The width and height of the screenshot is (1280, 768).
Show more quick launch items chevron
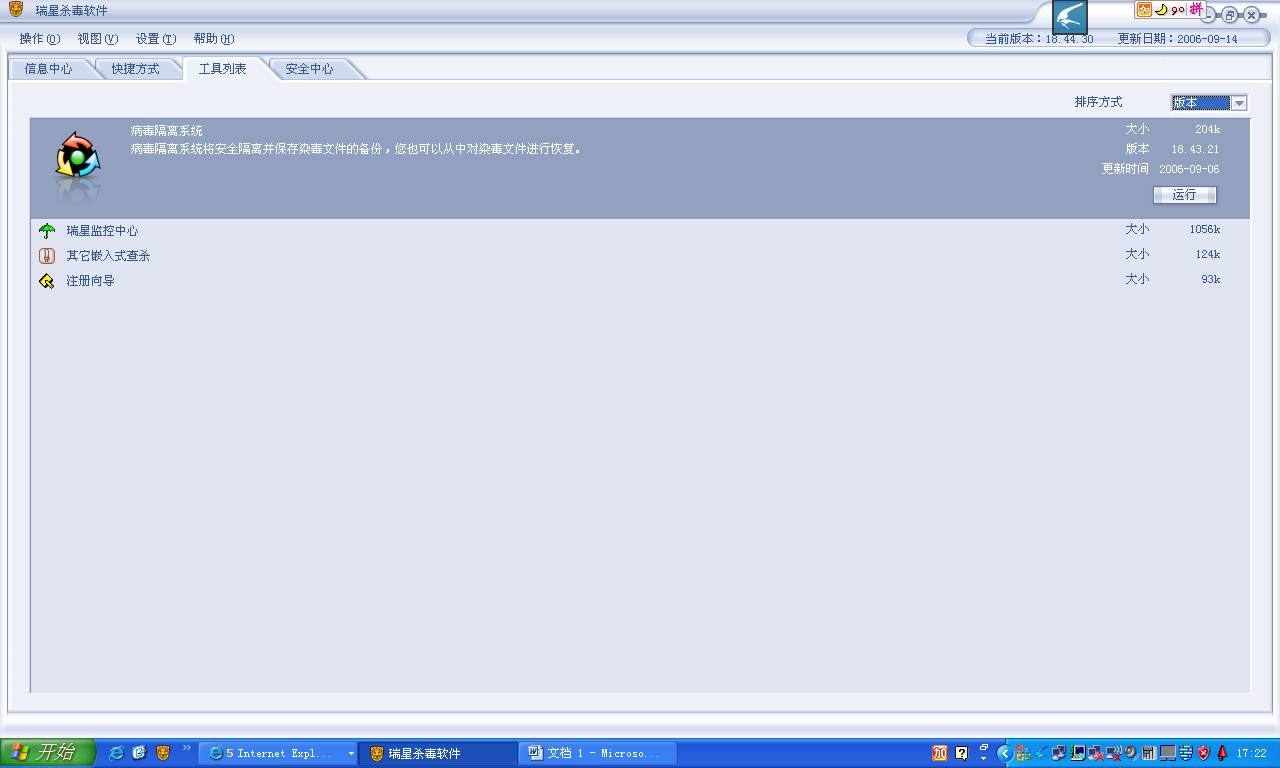[186, 748]
